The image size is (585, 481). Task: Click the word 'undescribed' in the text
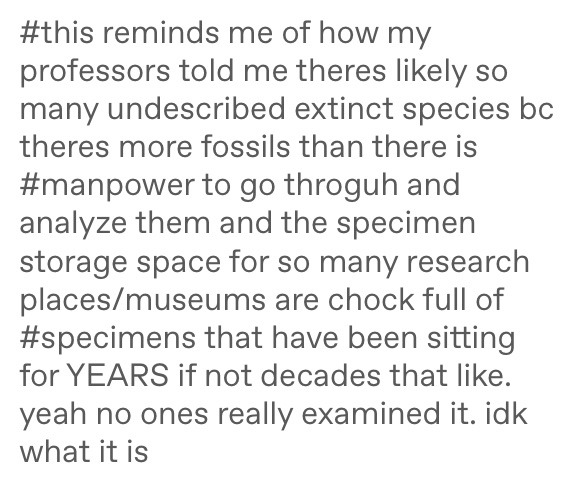196,109
